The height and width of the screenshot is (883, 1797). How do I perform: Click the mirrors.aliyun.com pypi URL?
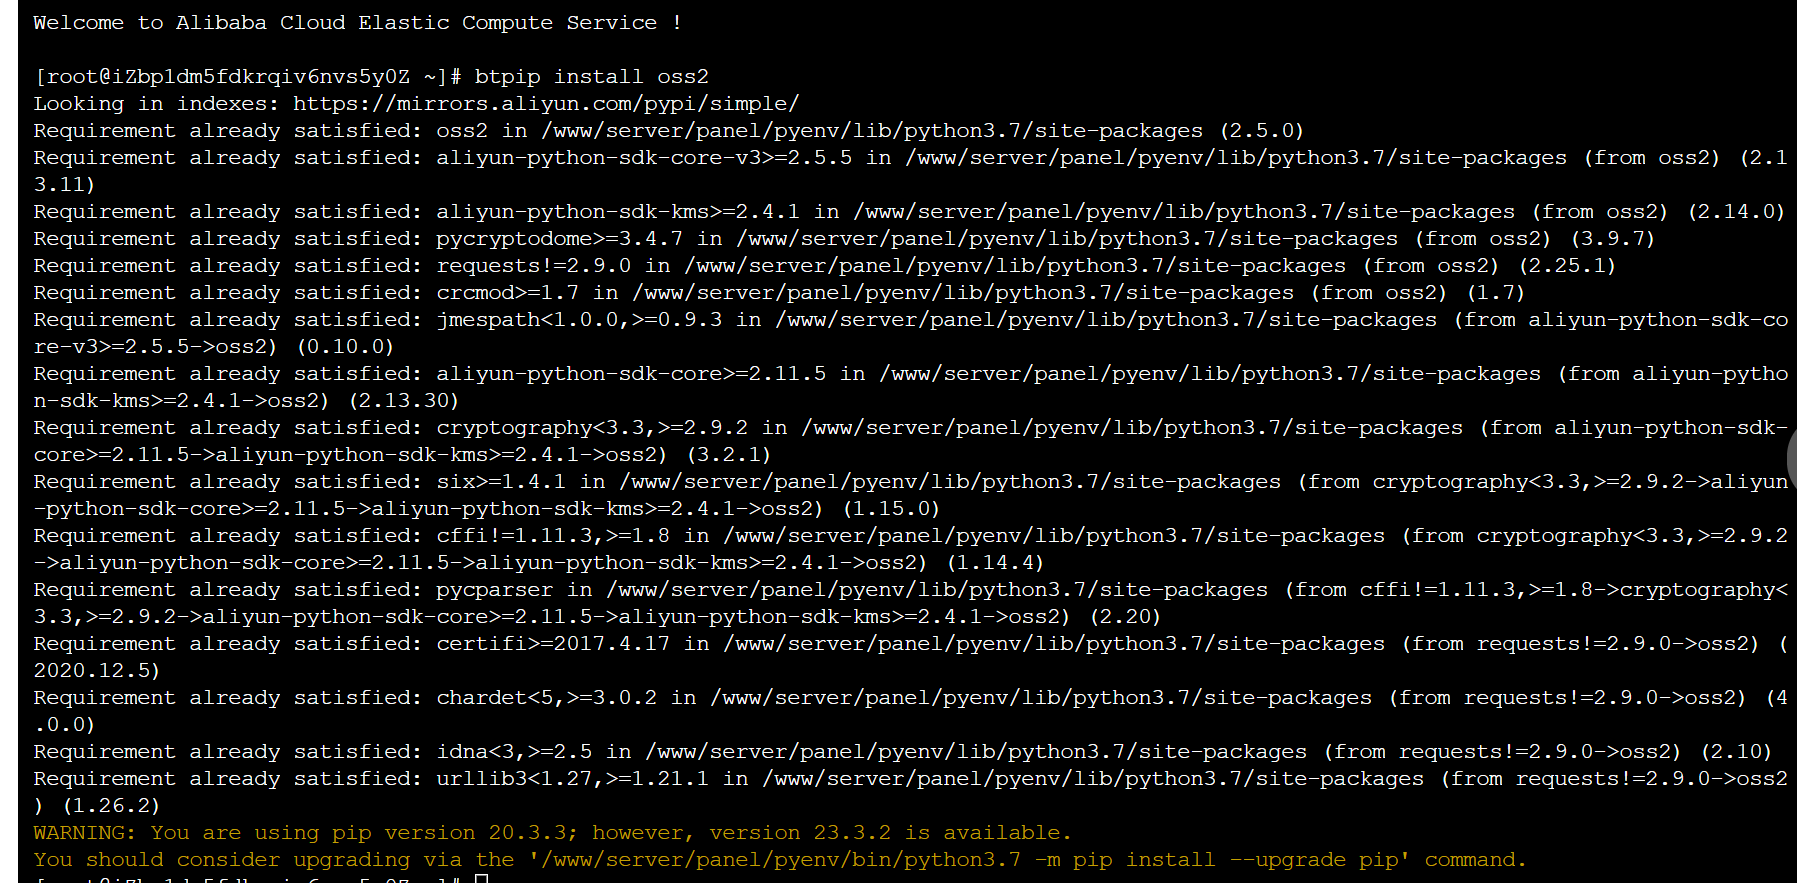pos(546,104)
